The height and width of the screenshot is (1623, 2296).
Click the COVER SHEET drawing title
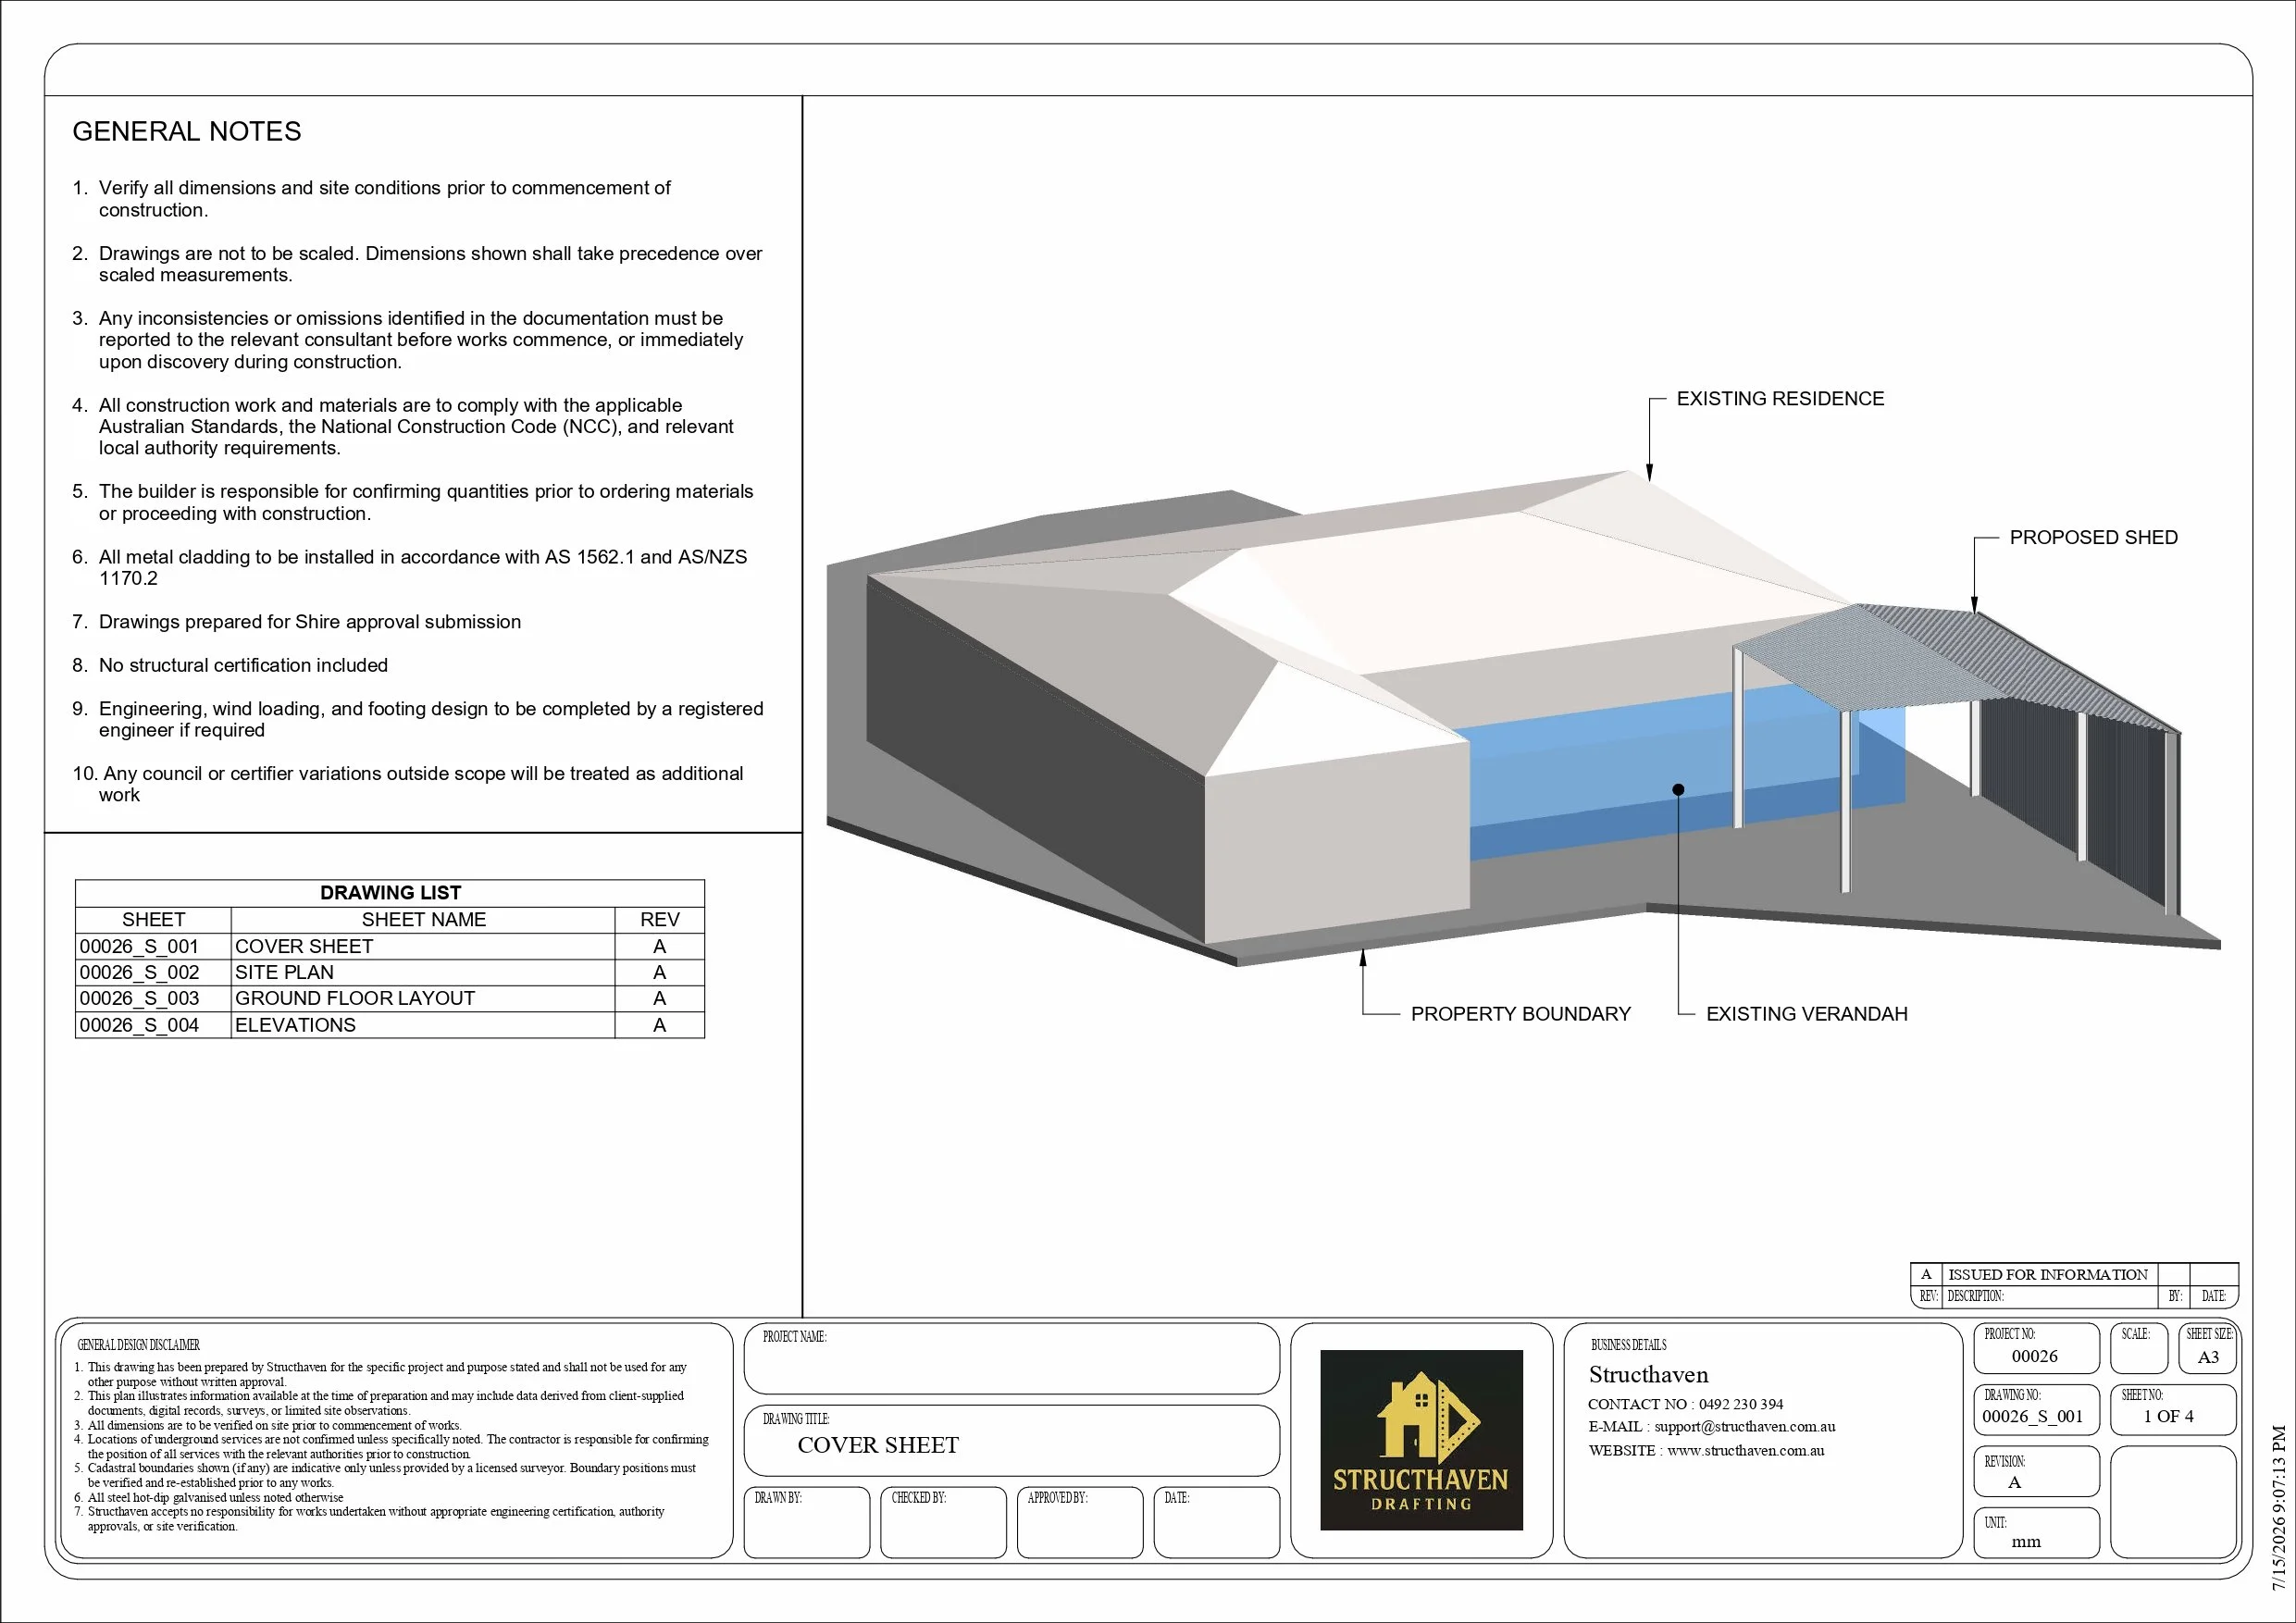pyautogui.click(x=878, y=1445)
